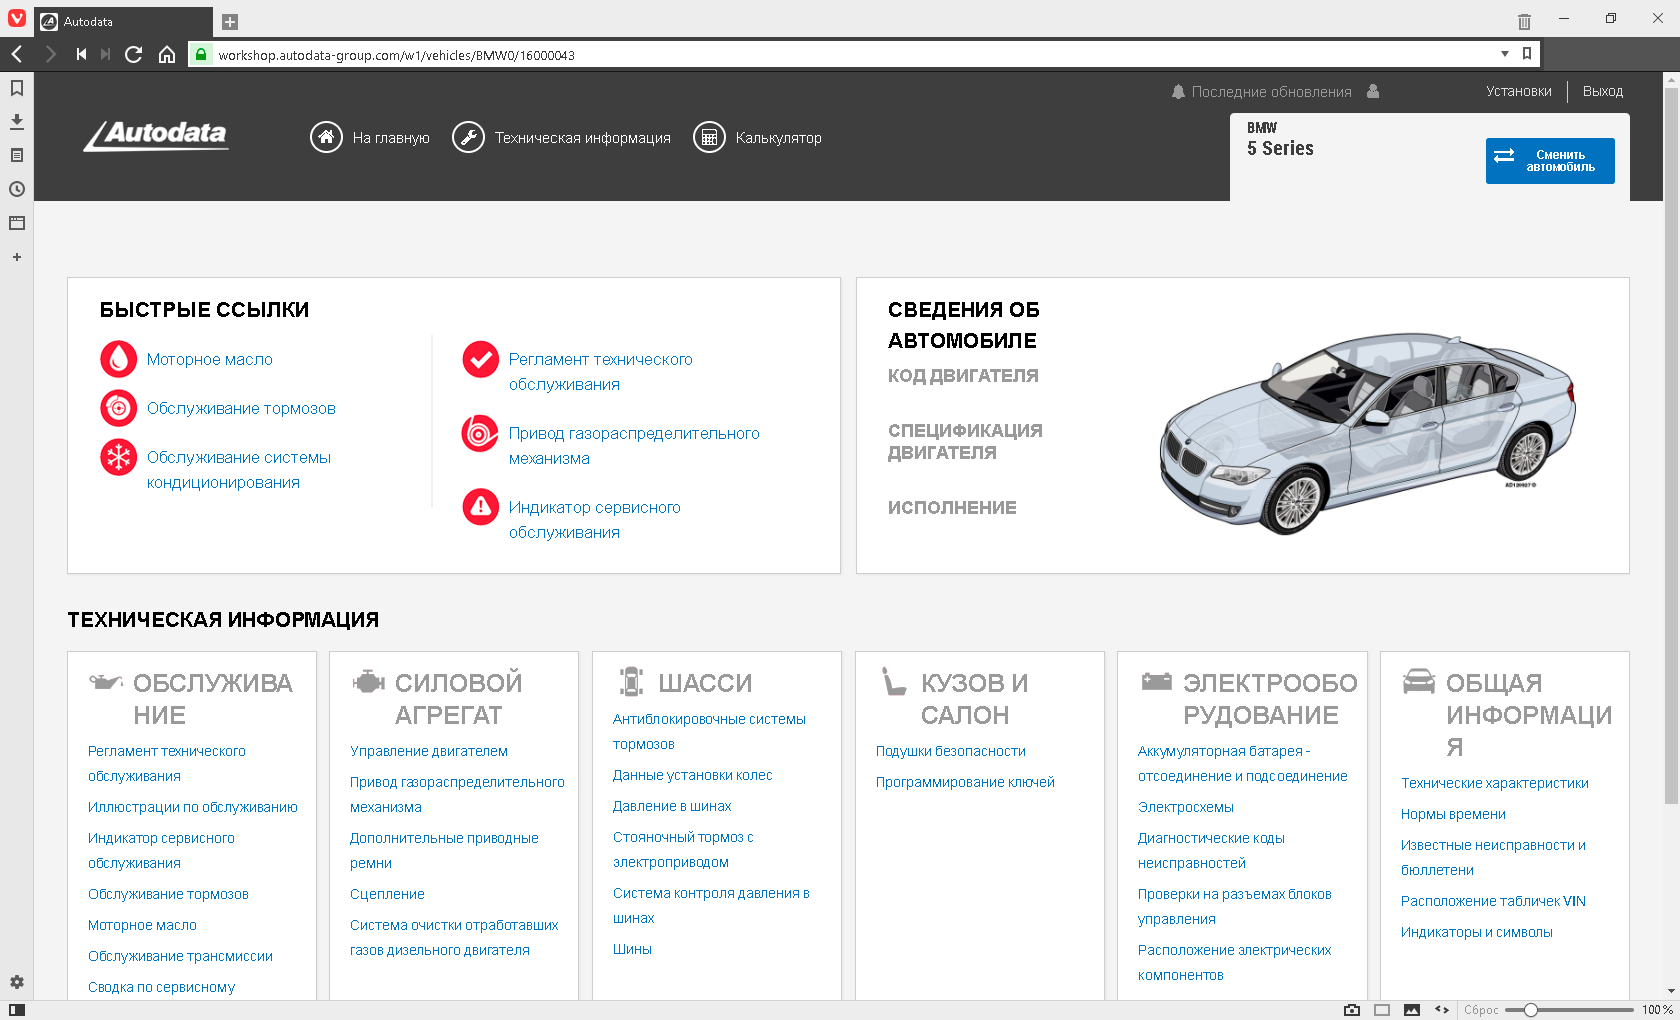
Task: Open Калькулятор menu item
Action: [778, 138]
